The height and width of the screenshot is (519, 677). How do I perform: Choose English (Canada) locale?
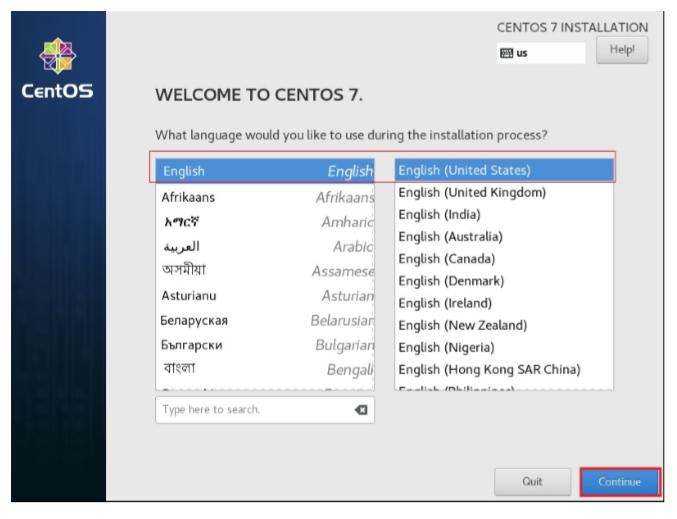coord(504,259)
